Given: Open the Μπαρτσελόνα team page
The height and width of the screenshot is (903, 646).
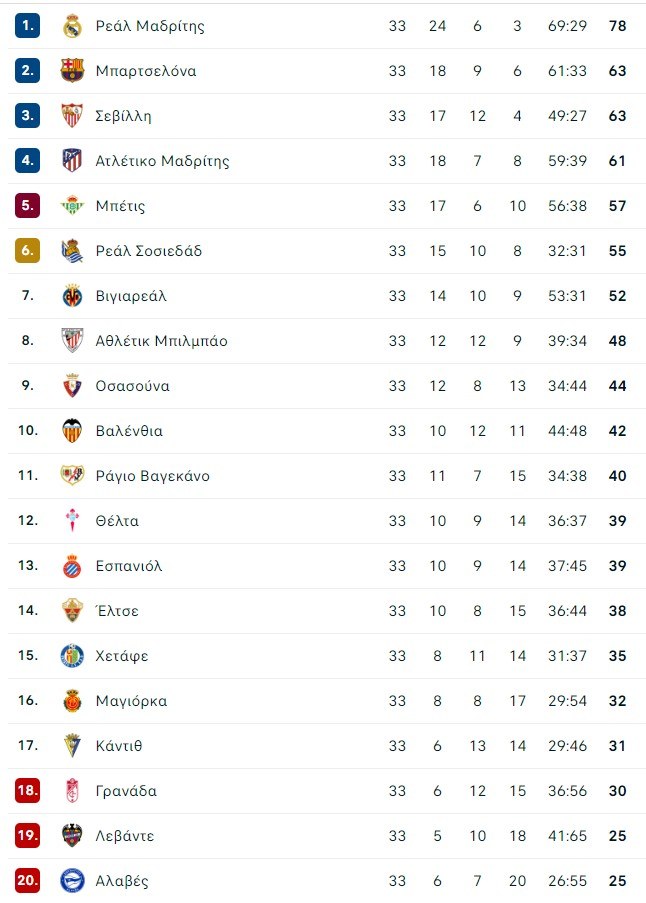Looking at the screenshot, I should tap(146, 71).
